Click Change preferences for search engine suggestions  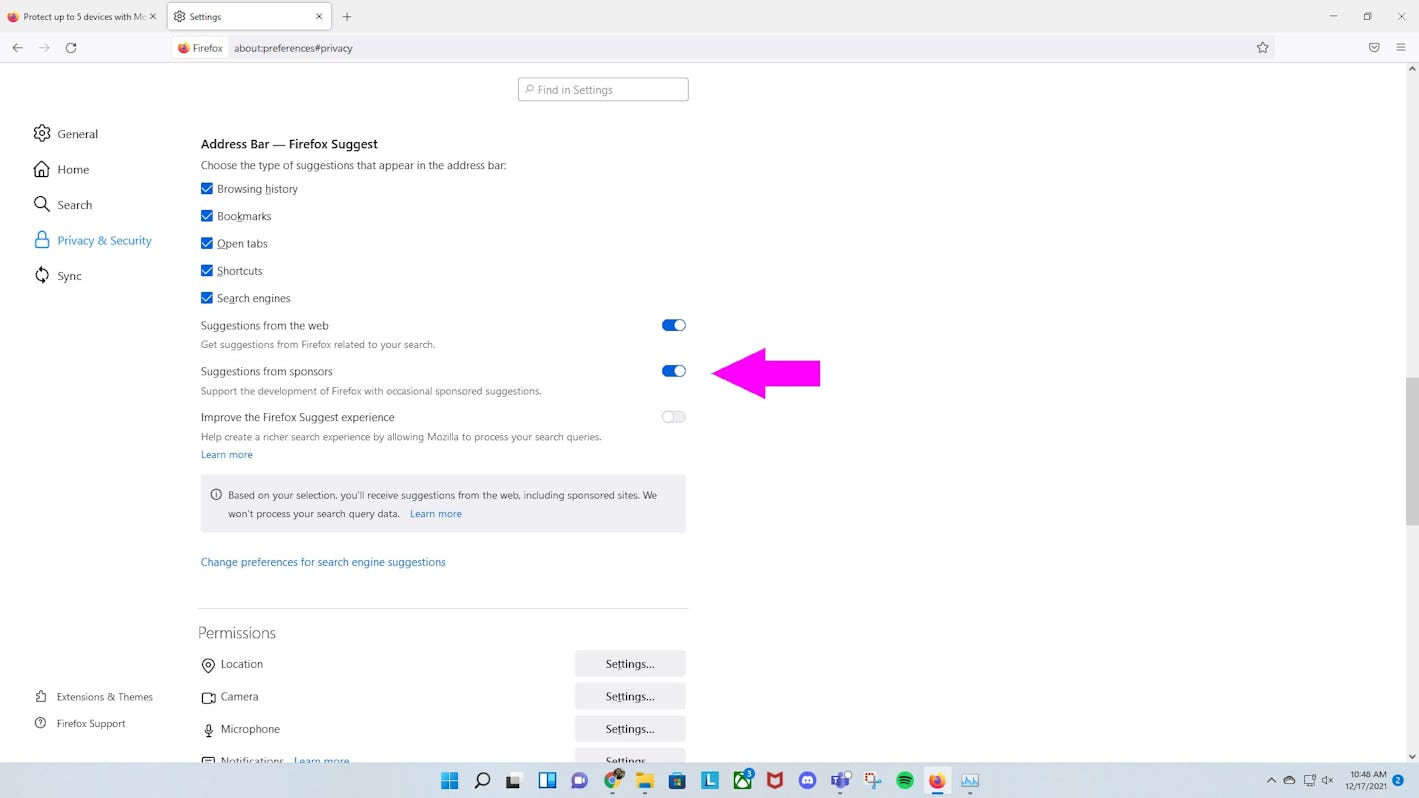tap(322, 561)
